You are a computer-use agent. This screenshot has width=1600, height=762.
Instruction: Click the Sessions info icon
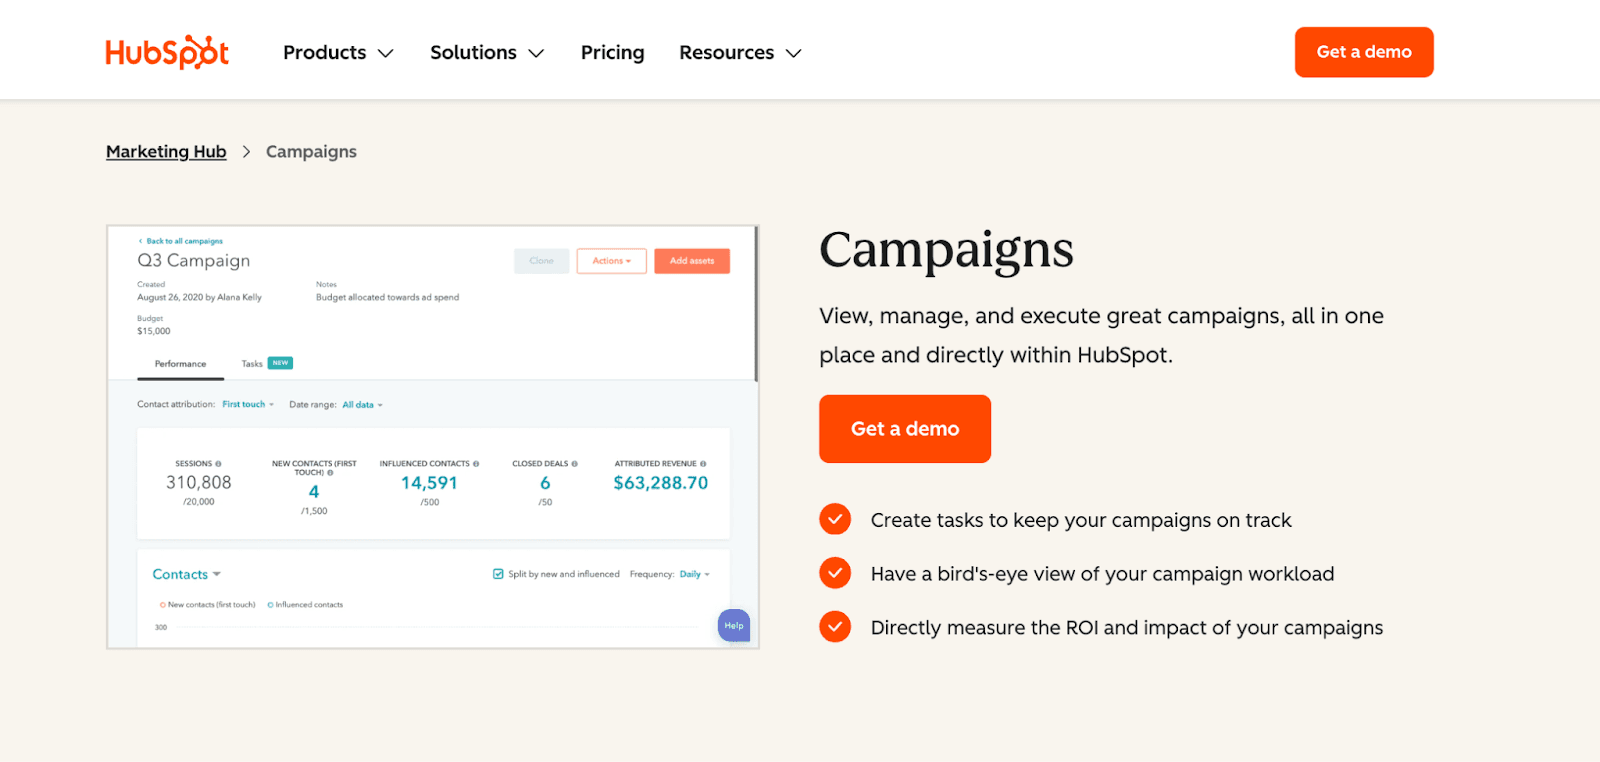218,464
